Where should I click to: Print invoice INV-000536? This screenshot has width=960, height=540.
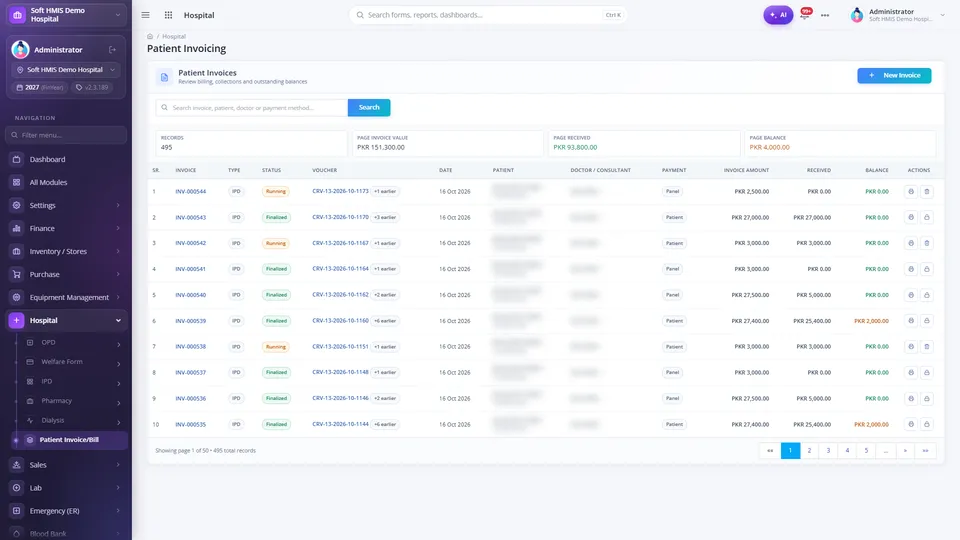(x=911, y=399)
